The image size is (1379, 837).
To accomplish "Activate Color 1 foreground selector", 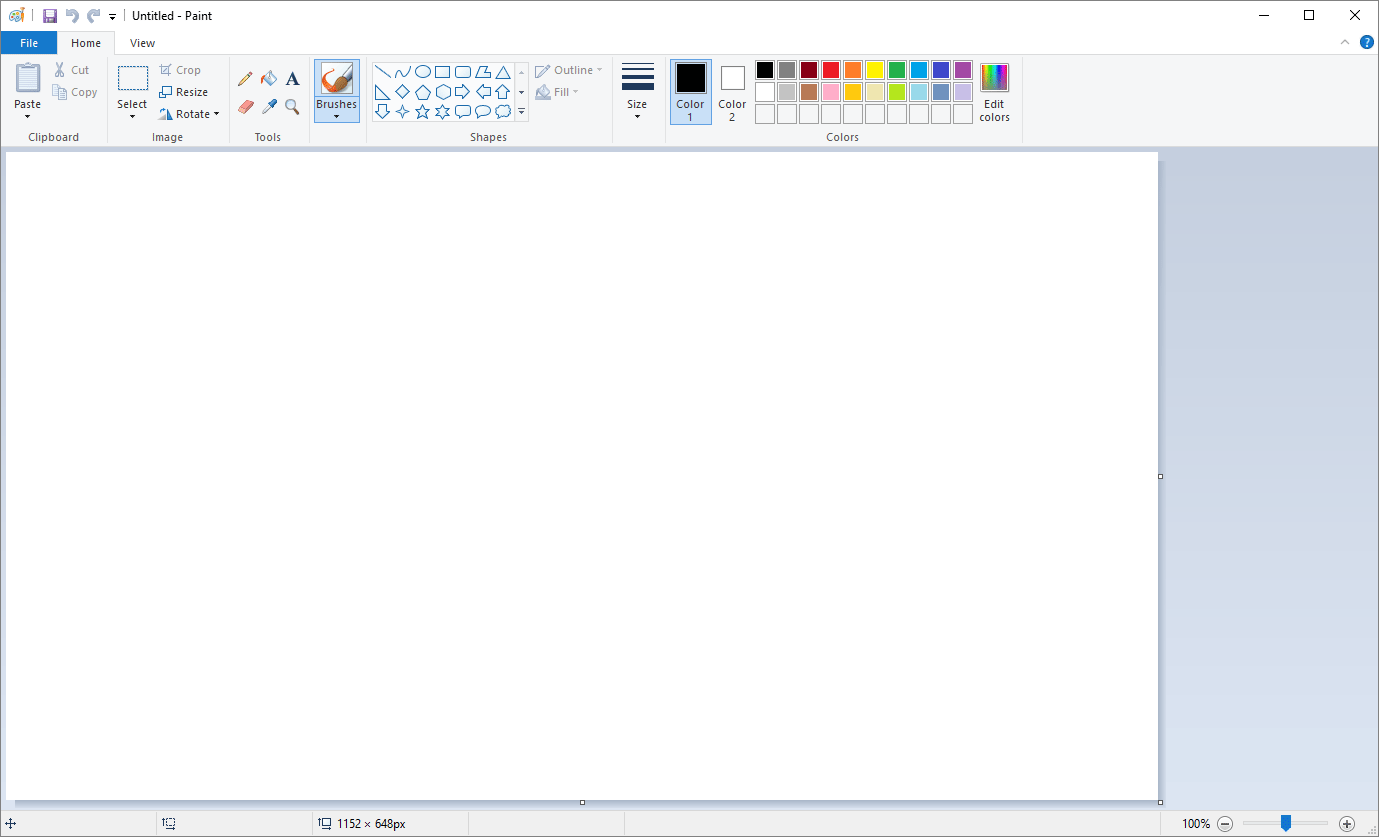I will point(690,92).
